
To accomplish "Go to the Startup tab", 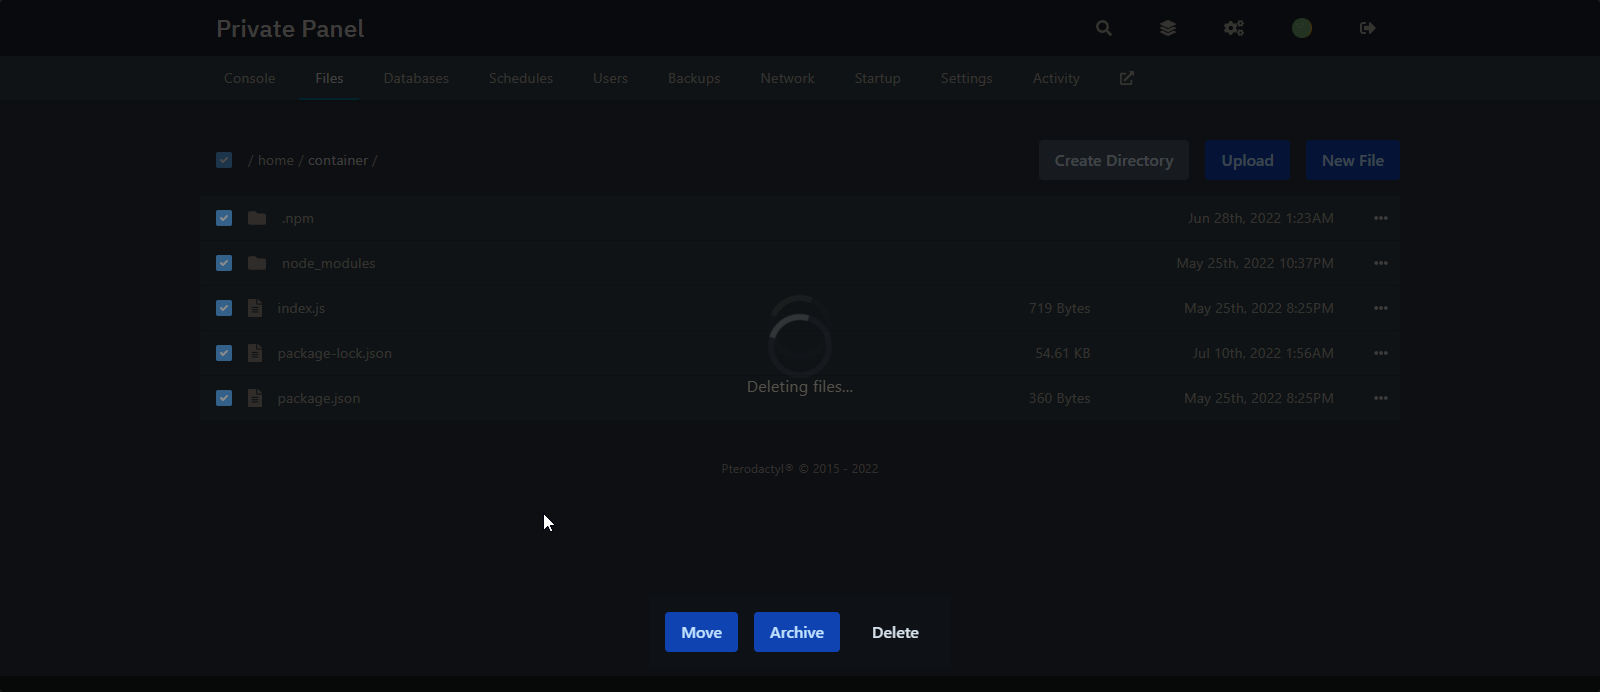I will point(878,78).
